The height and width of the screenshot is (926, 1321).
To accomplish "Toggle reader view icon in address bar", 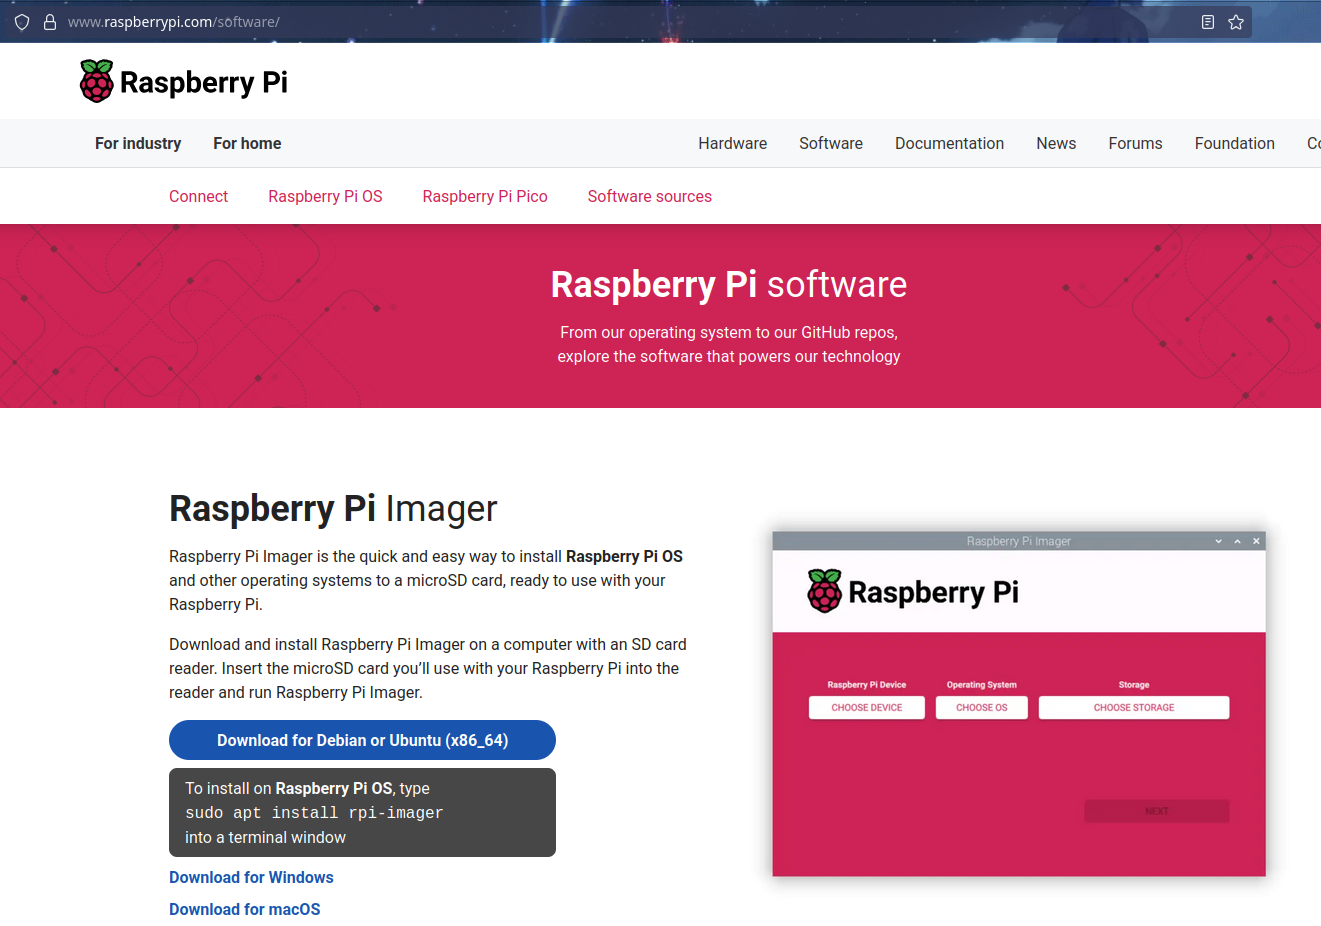I will point(1208,22).
